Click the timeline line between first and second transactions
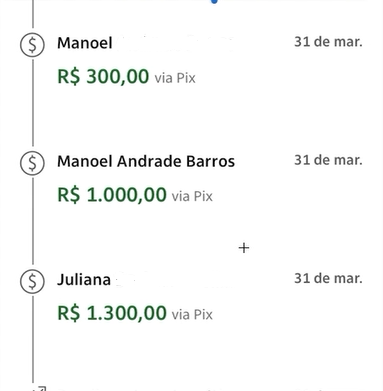The height and width of the screenshot is (391, 383). click(x=33, y=103)
